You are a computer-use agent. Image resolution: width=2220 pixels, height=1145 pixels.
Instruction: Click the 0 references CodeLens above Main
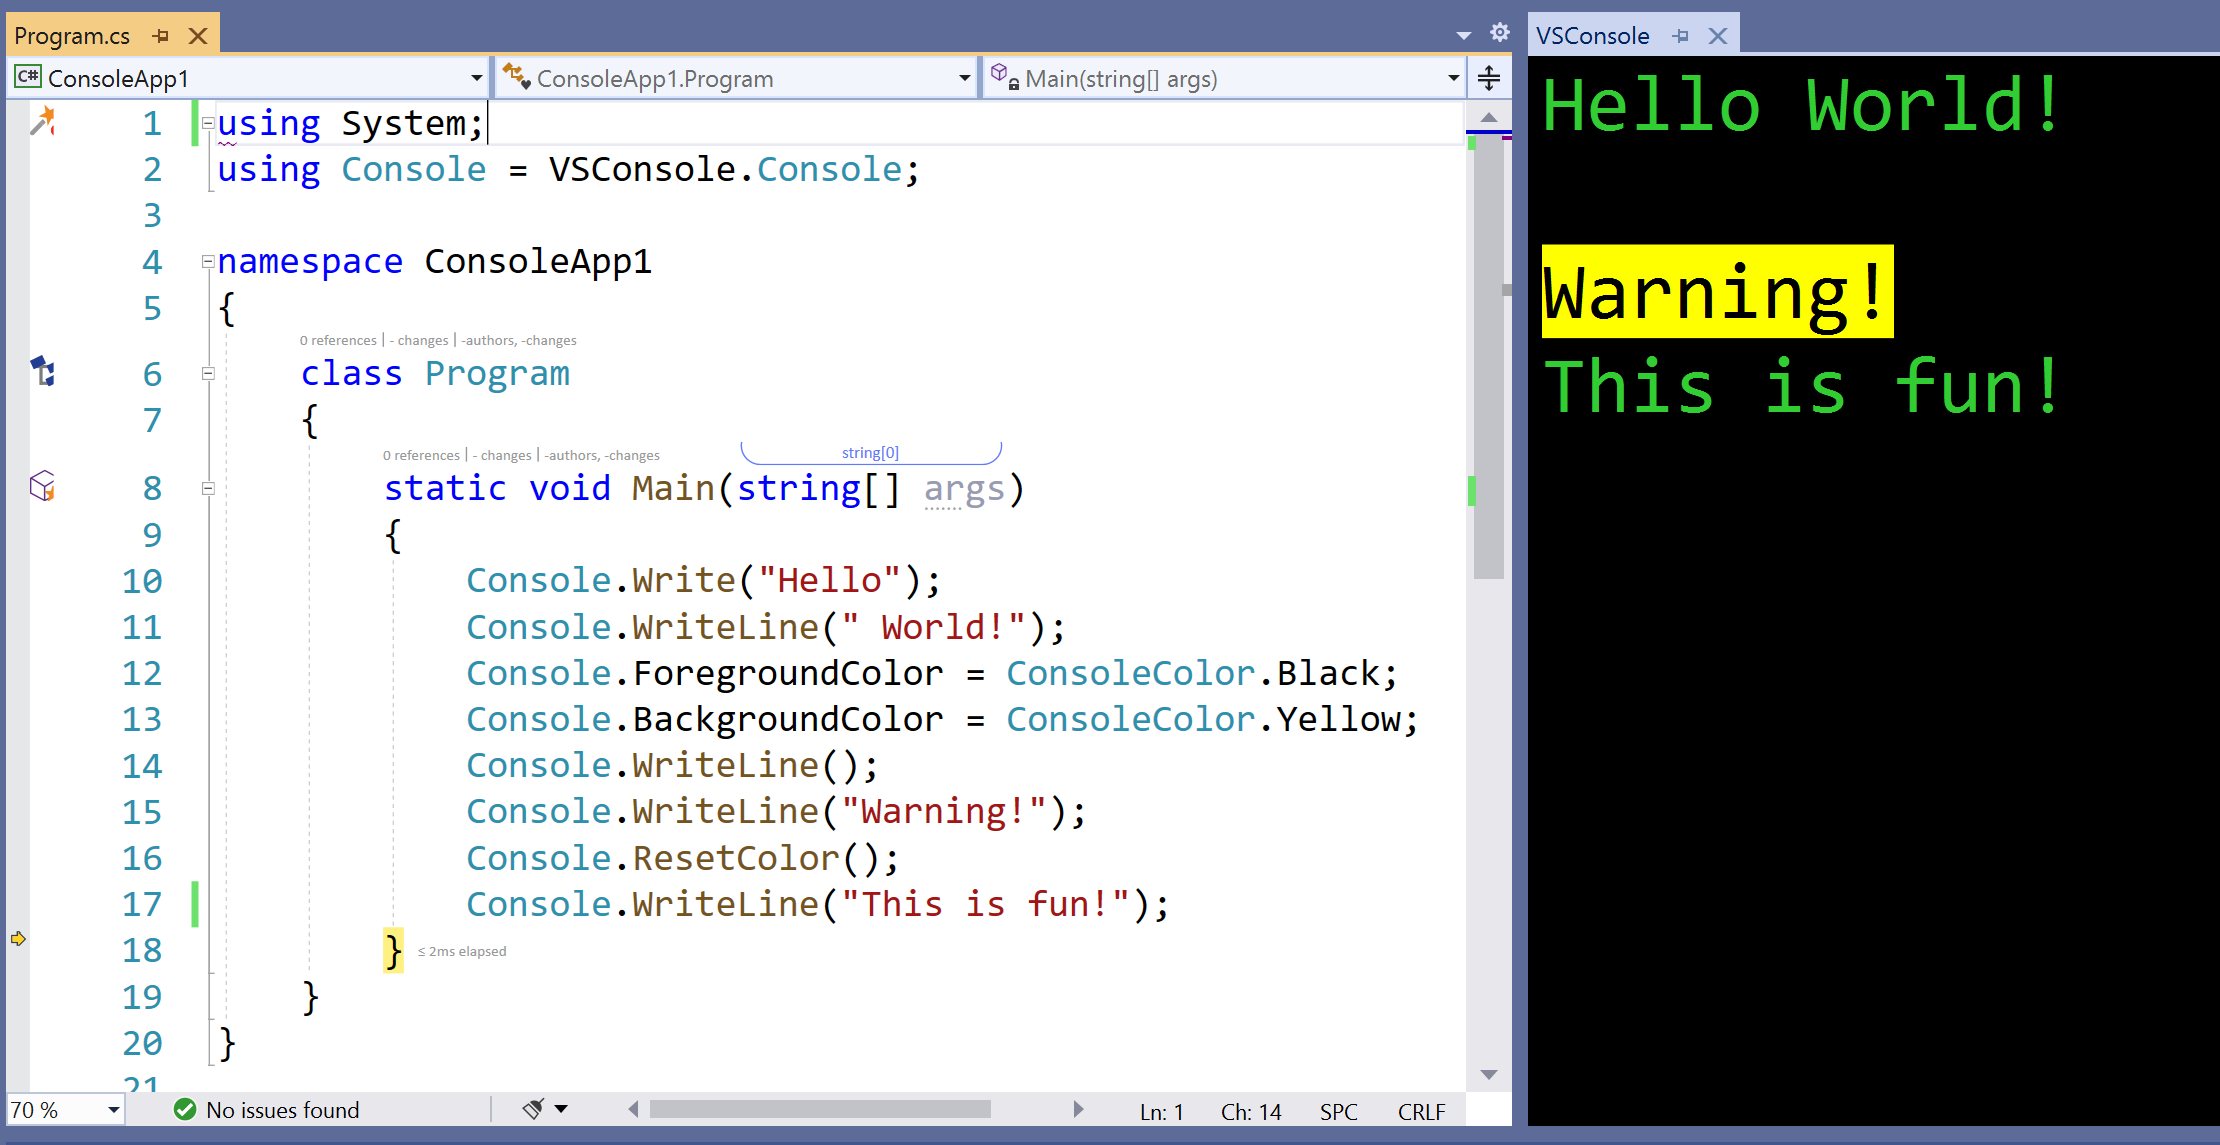421,455
